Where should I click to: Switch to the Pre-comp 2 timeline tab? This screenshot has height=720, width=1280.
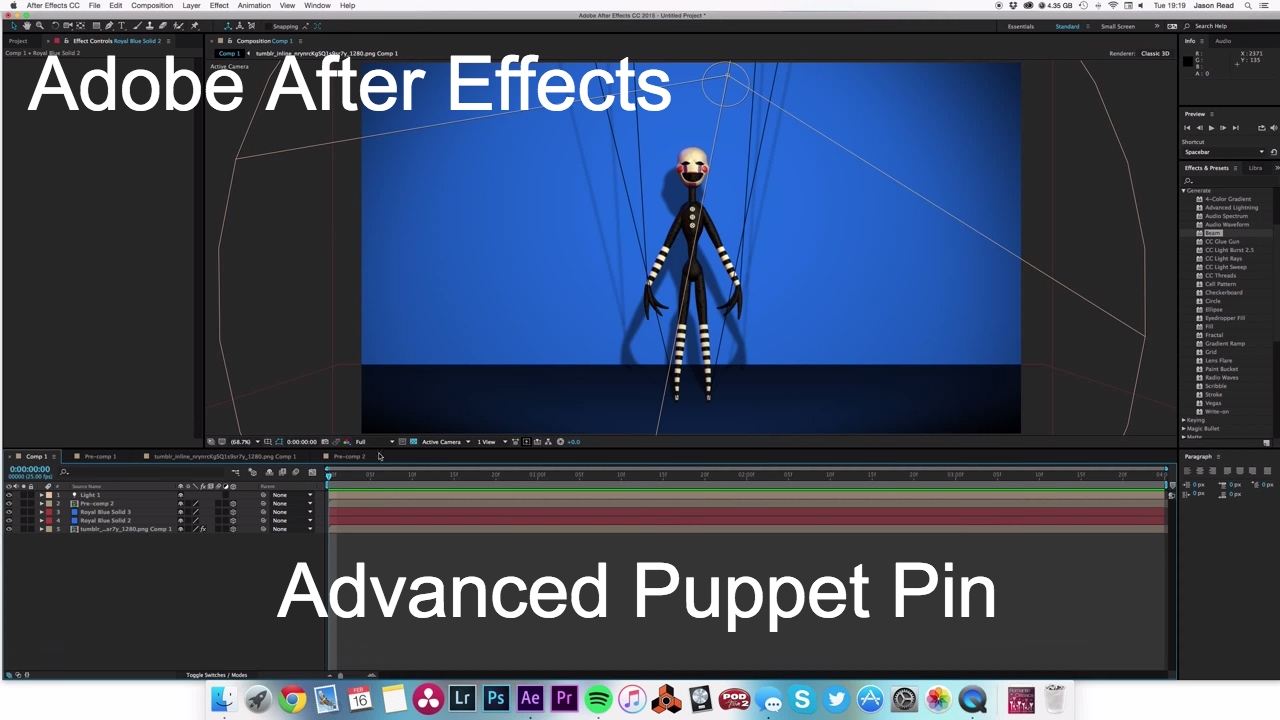[x=349, y=456]
